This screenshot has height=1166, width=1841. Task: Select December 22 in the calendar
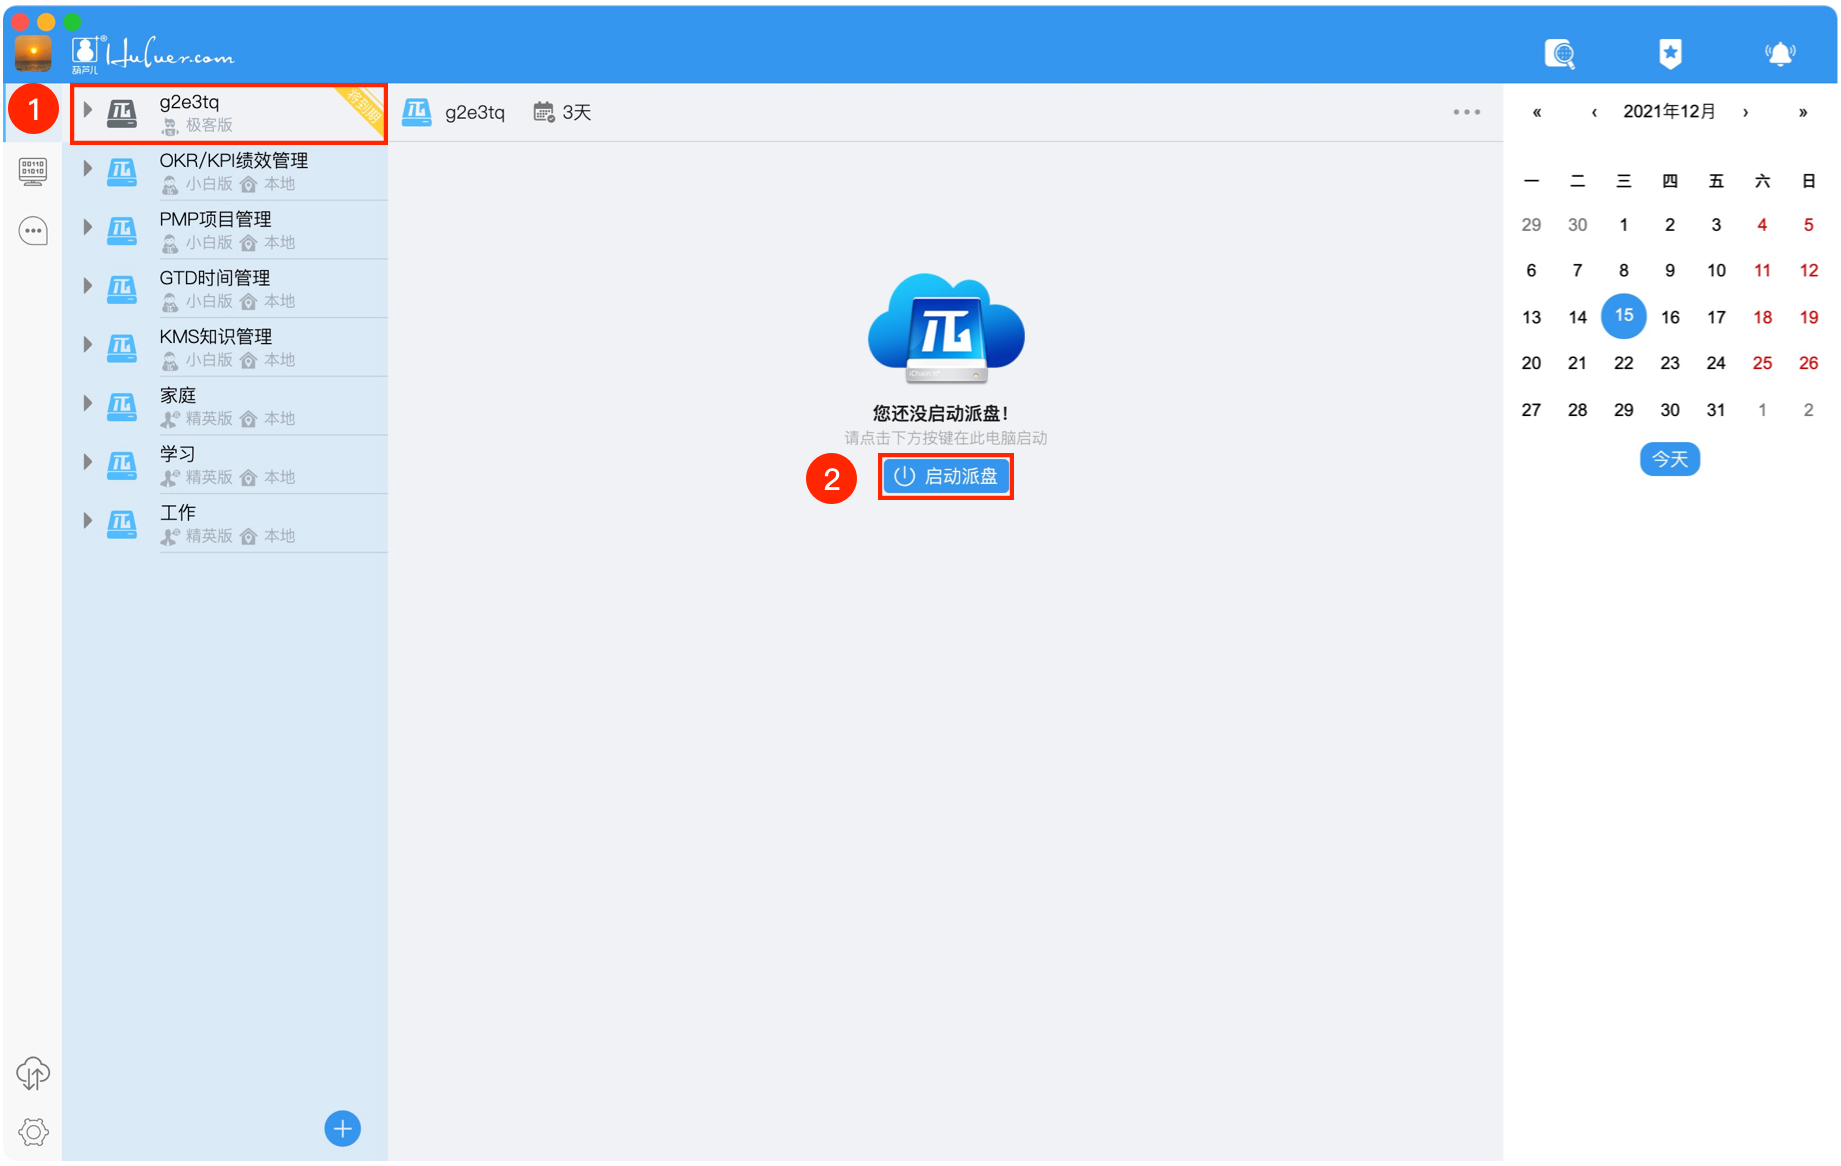pos(1623,363)
